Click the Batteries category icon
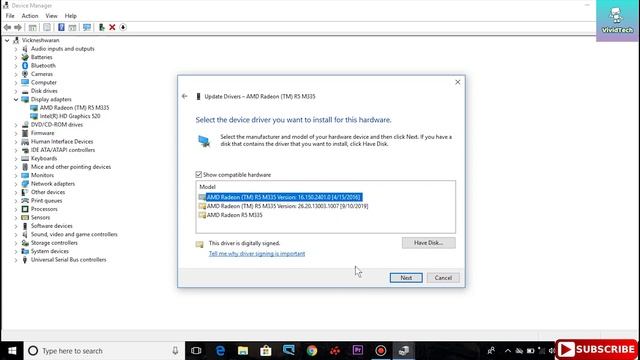The image size is (640, 360). (25, 57)
